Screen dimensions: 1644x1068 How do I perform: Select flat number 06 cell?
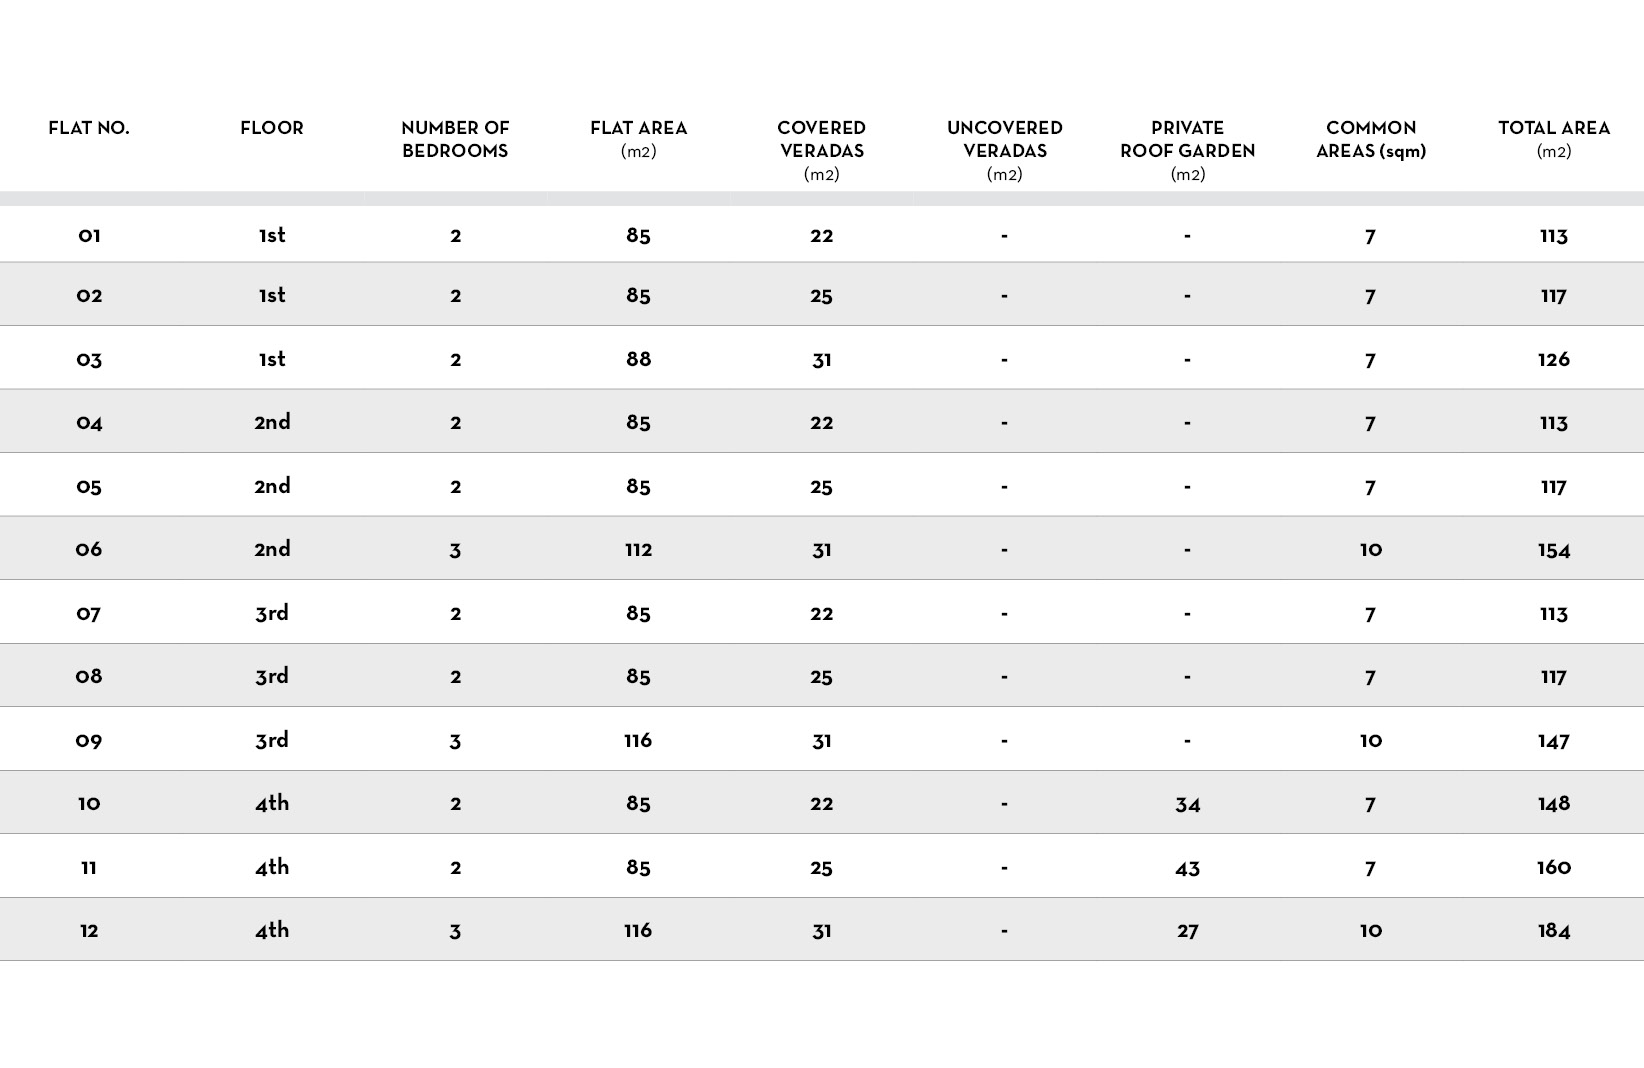click(x=89, y=549)
